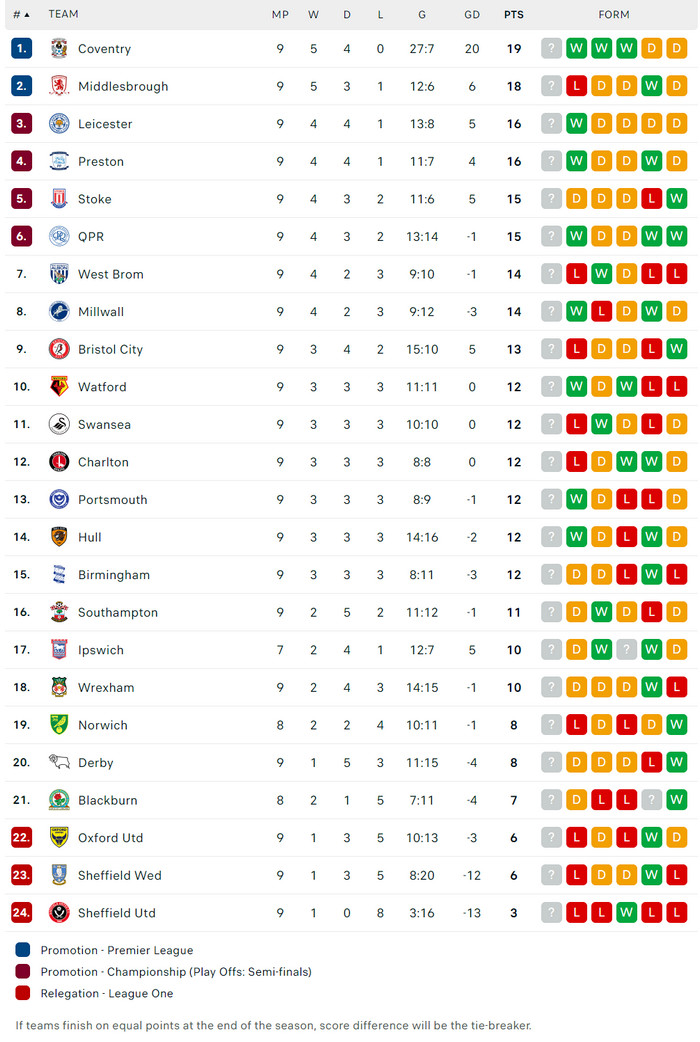Image resolution: width=700 pixels, height=1042 pixels.
Task: Click the blue rank 1 position badge
Action: [x=22, y=49]
